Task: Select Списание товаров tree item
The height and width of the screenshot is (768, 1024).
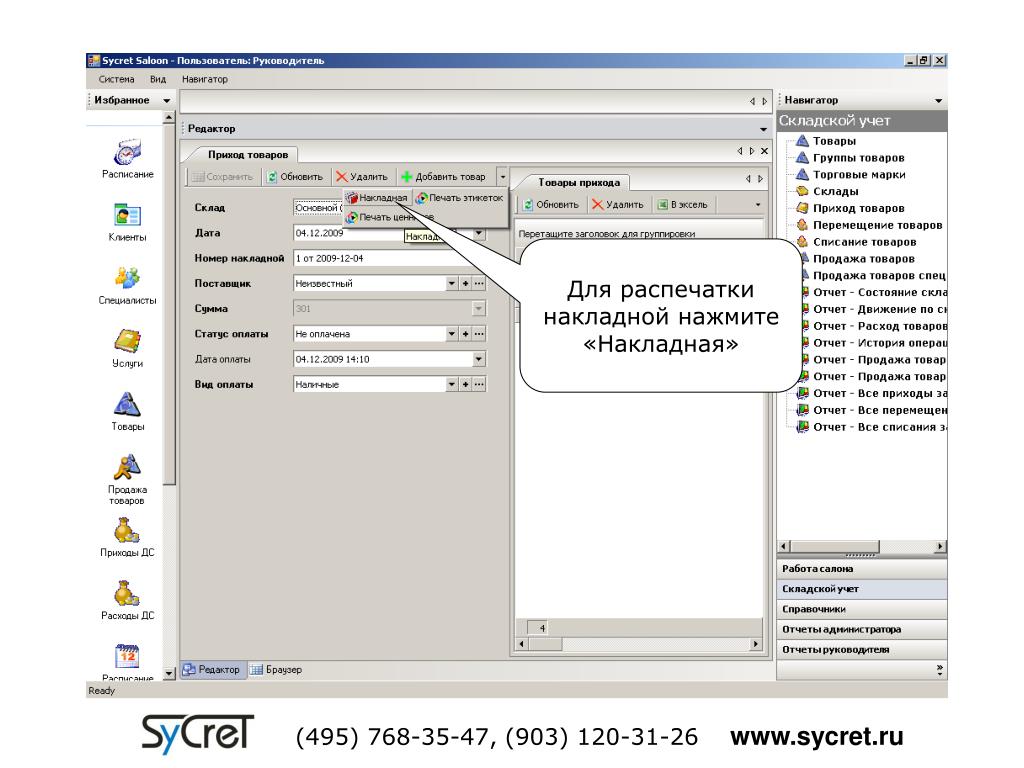Action: pyautogui.click(x=864, y=242)
